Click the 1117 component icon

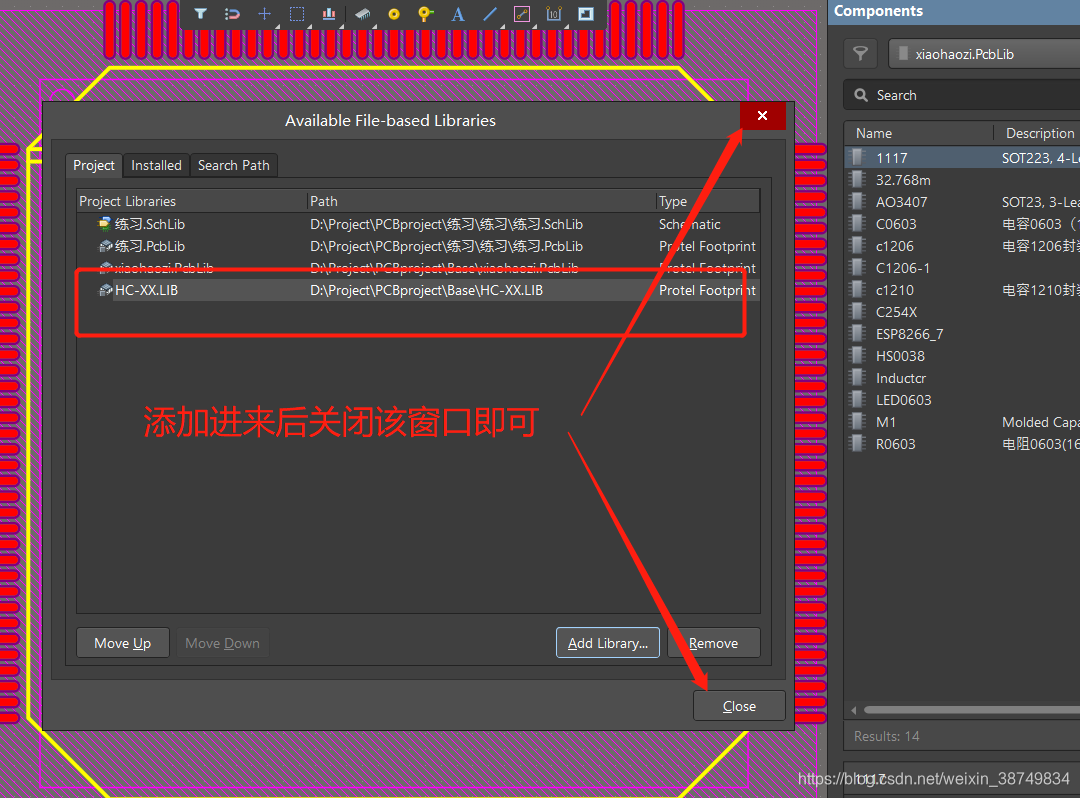click(858, 158)
